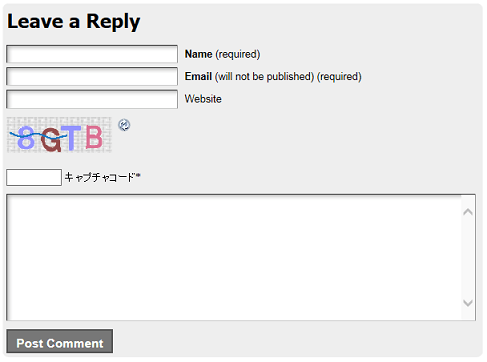Click the comment box scroll-up arrow
487x362 pixels.
pos(468,212)
